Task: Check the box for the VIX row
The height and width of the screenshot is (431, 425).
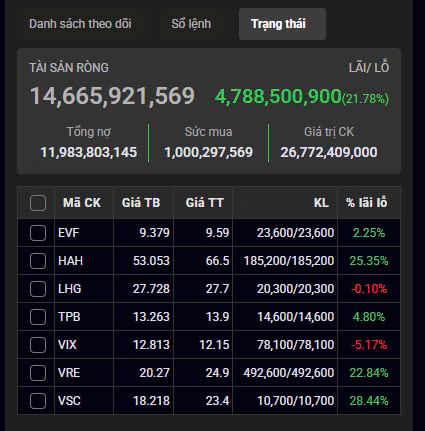Action: pyautogui.click(x=38, y=345)
